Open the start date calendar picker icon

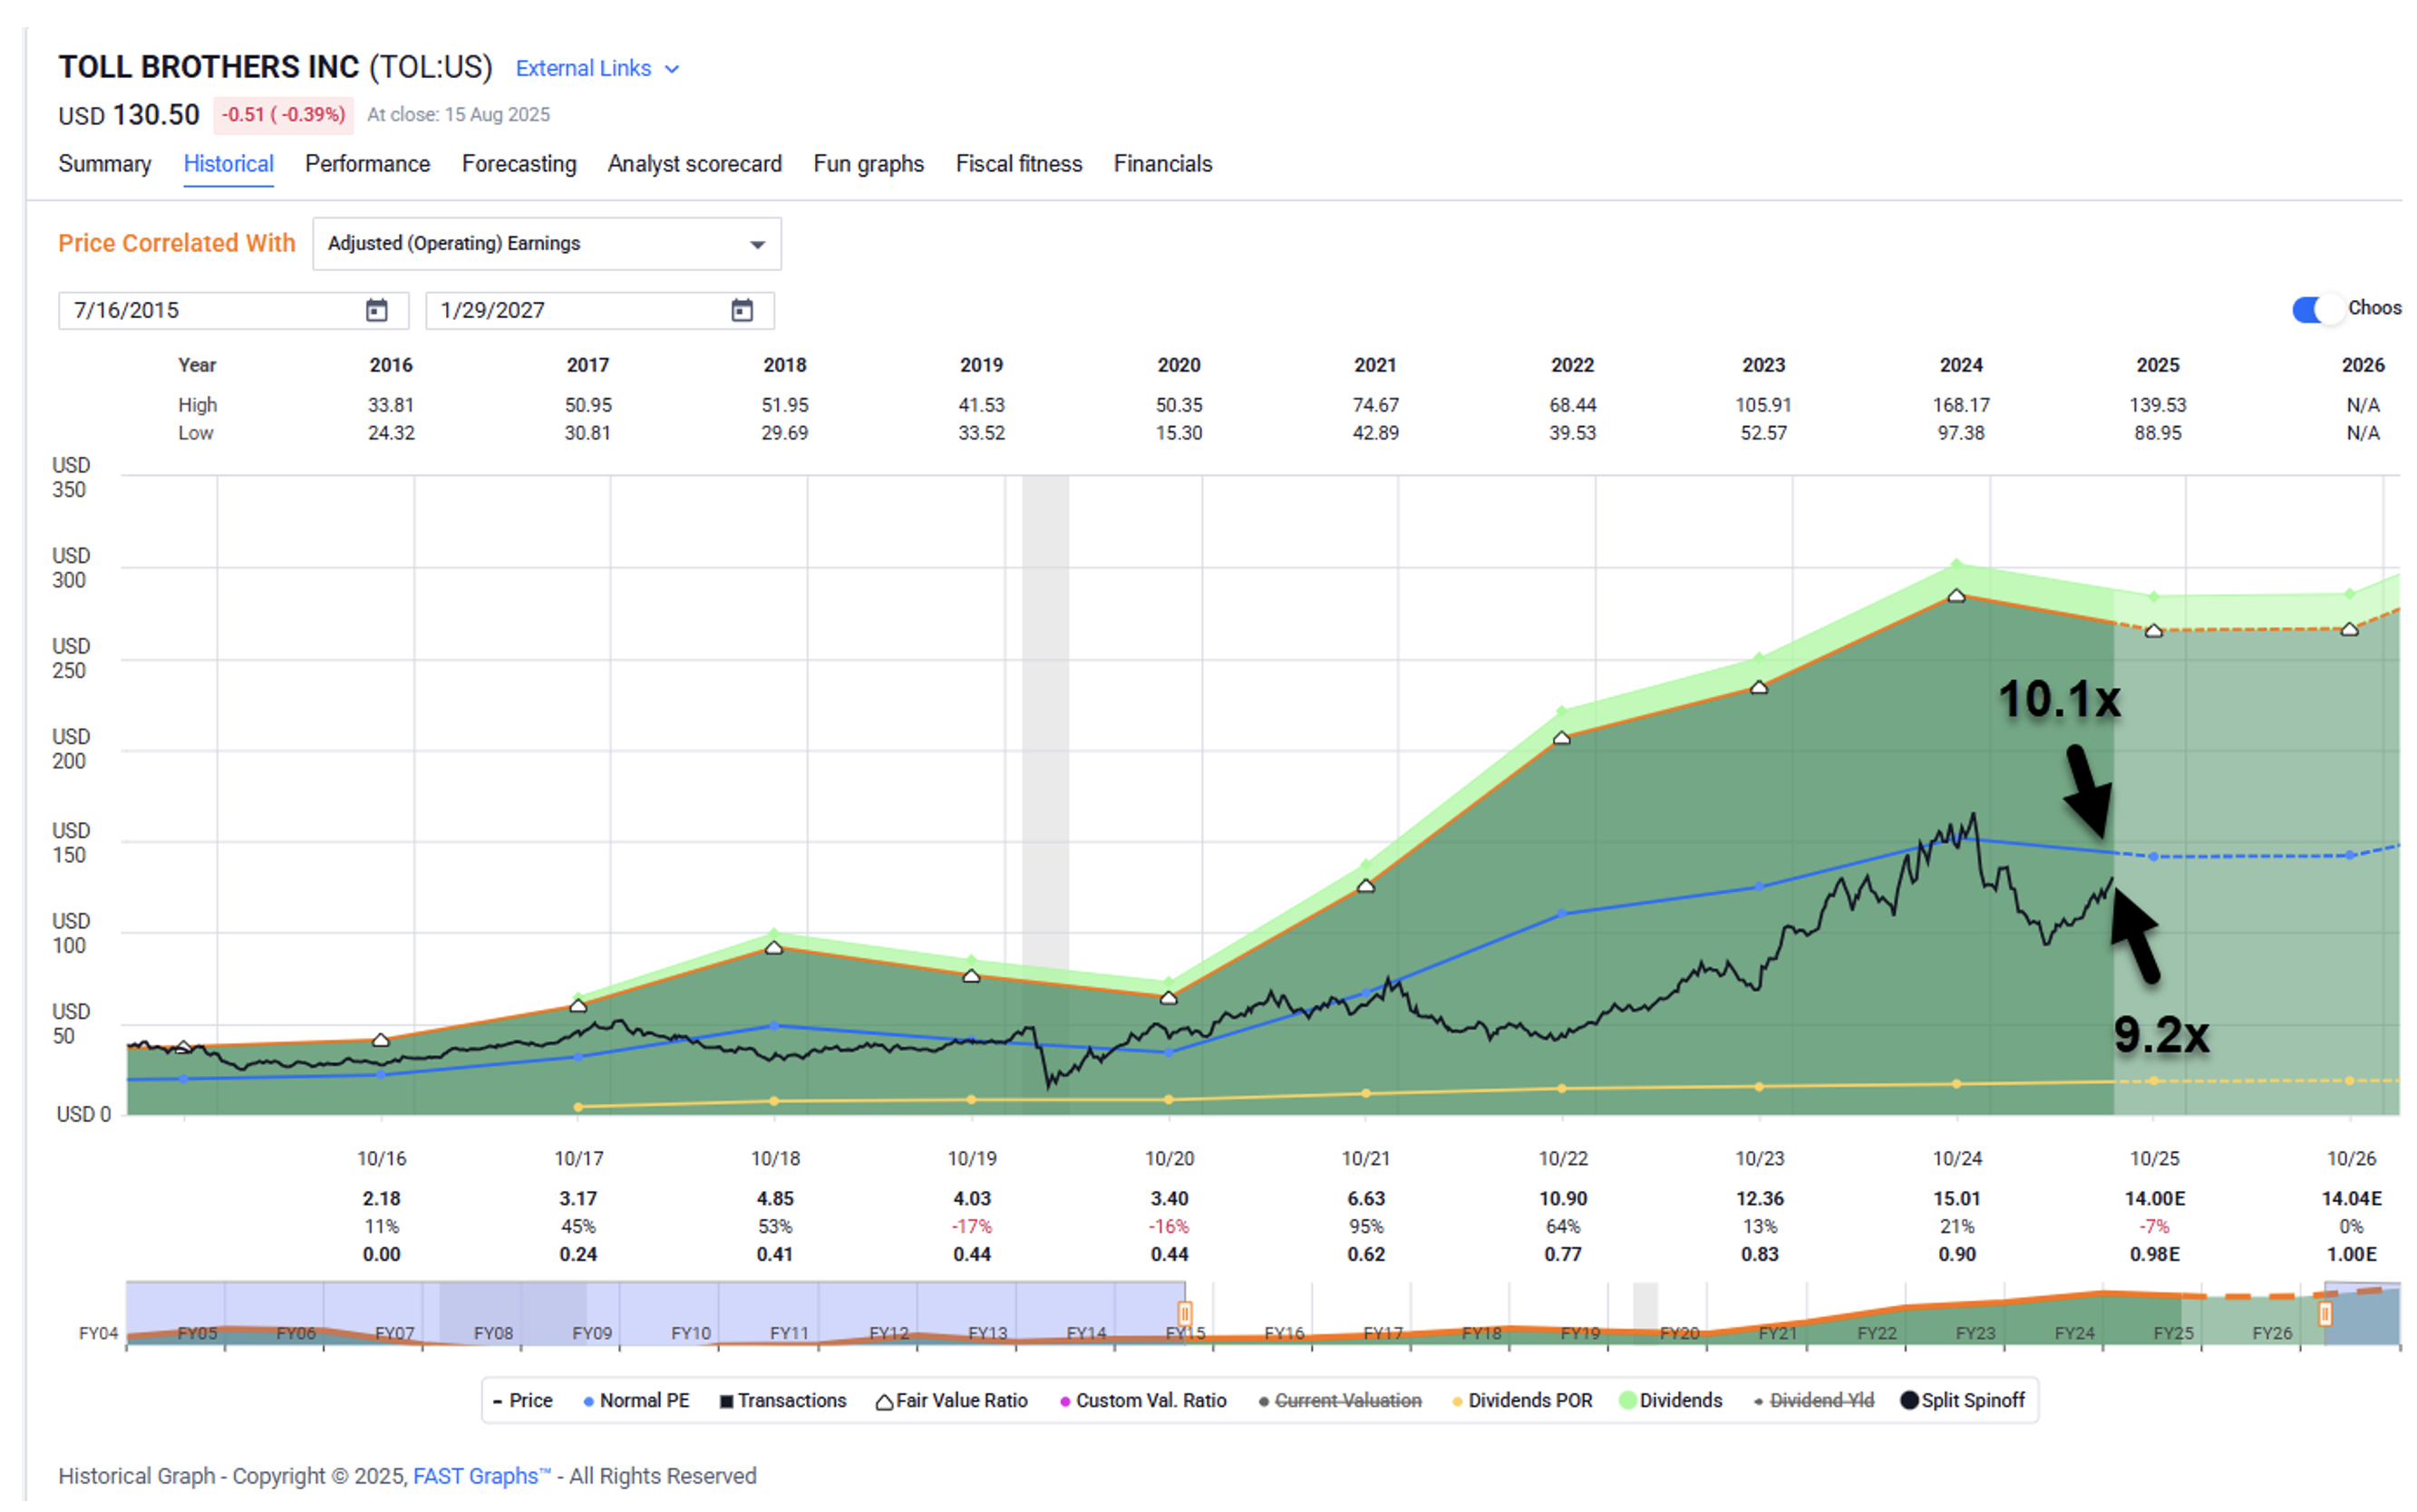(x=376, y=310)
